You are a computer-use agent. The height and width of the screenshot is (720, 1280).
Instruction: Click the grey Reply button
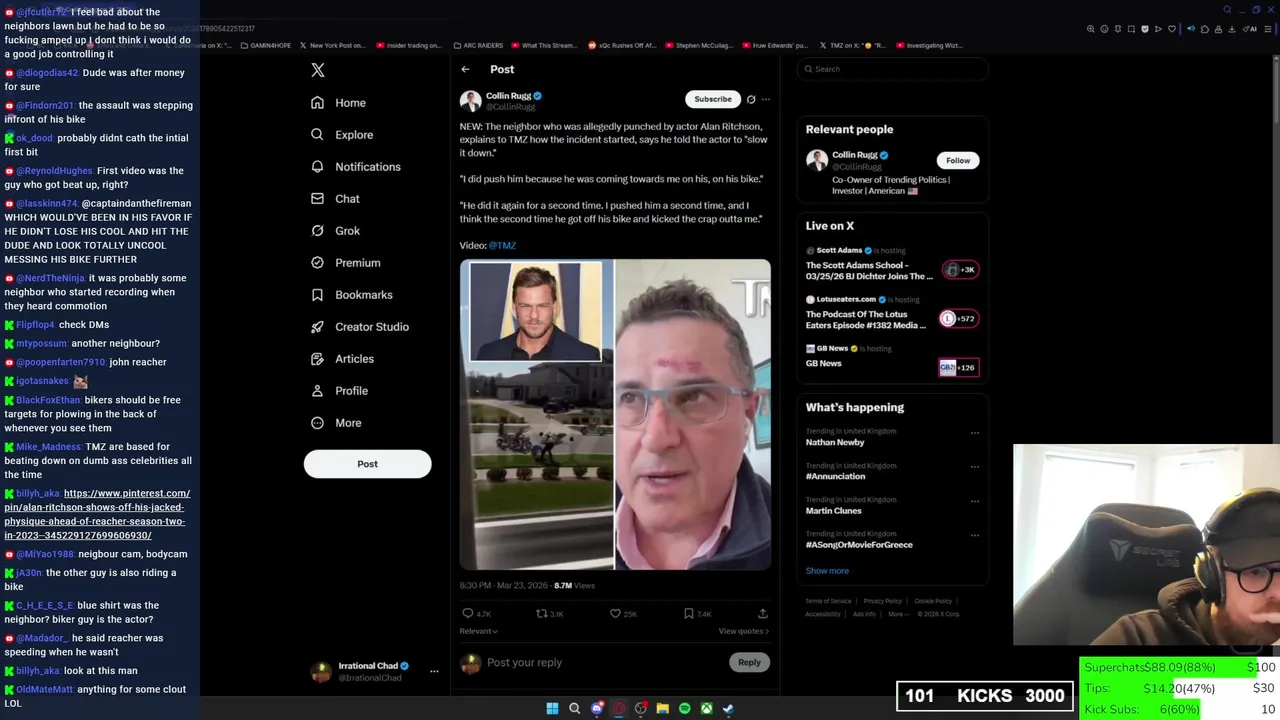click(749, 662)
